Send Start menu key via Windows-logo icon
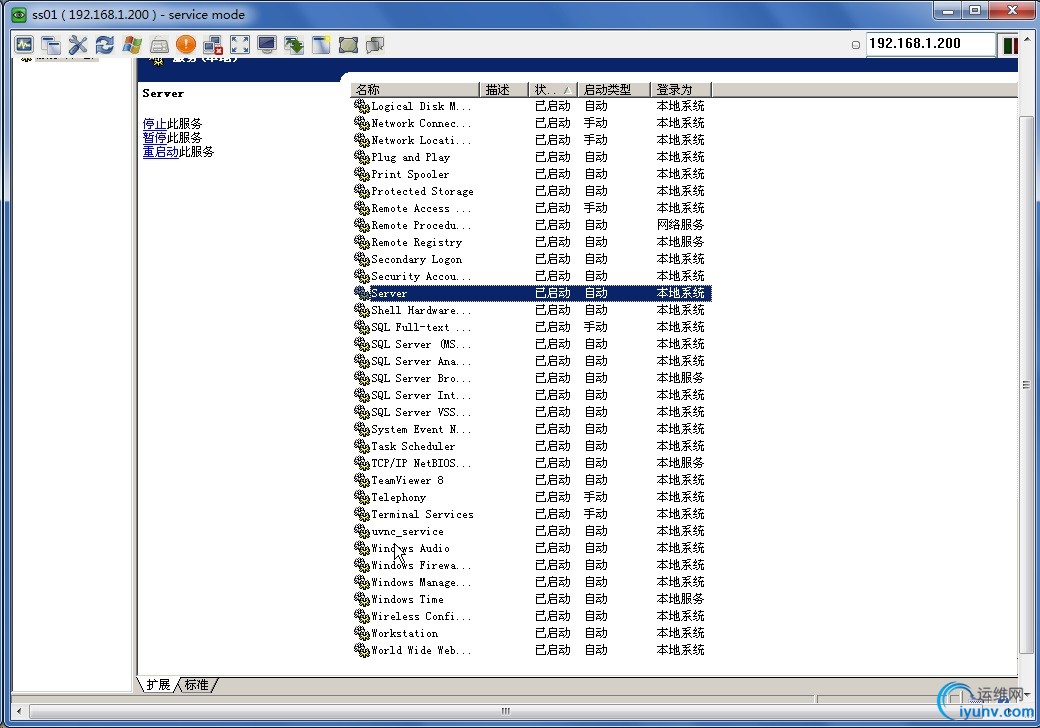The width and height of the screenshot is (1040, 728). (132, 44)
